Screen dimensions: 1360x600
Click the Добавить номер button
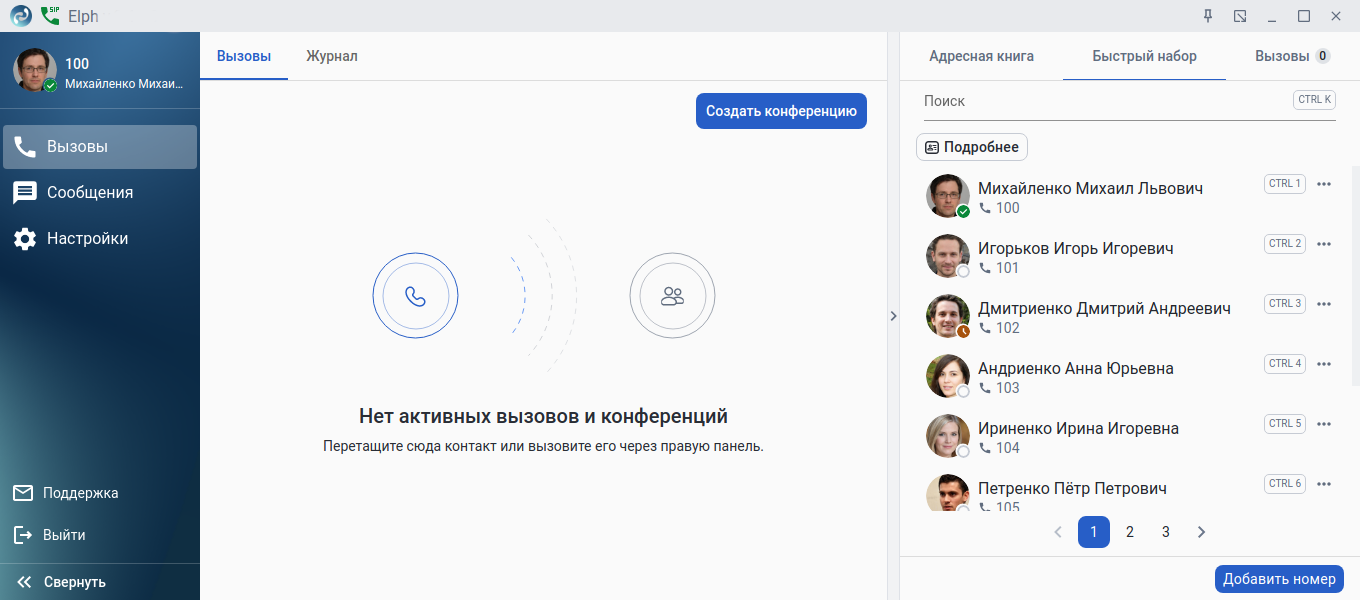(1278, 579)
